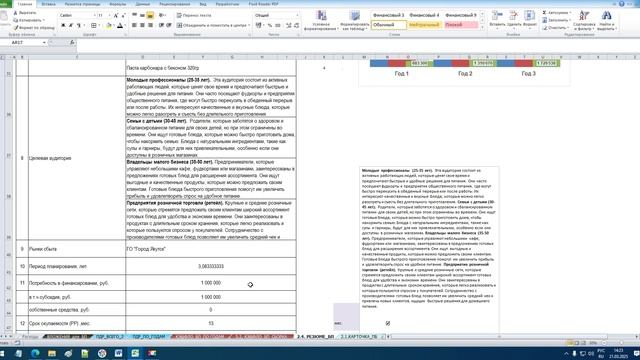Switch to the Рецензирование ribbon tab
Image resolution: width=640 pixels, height=360 pixels.
pyautogui.click(x=175, y=4)
